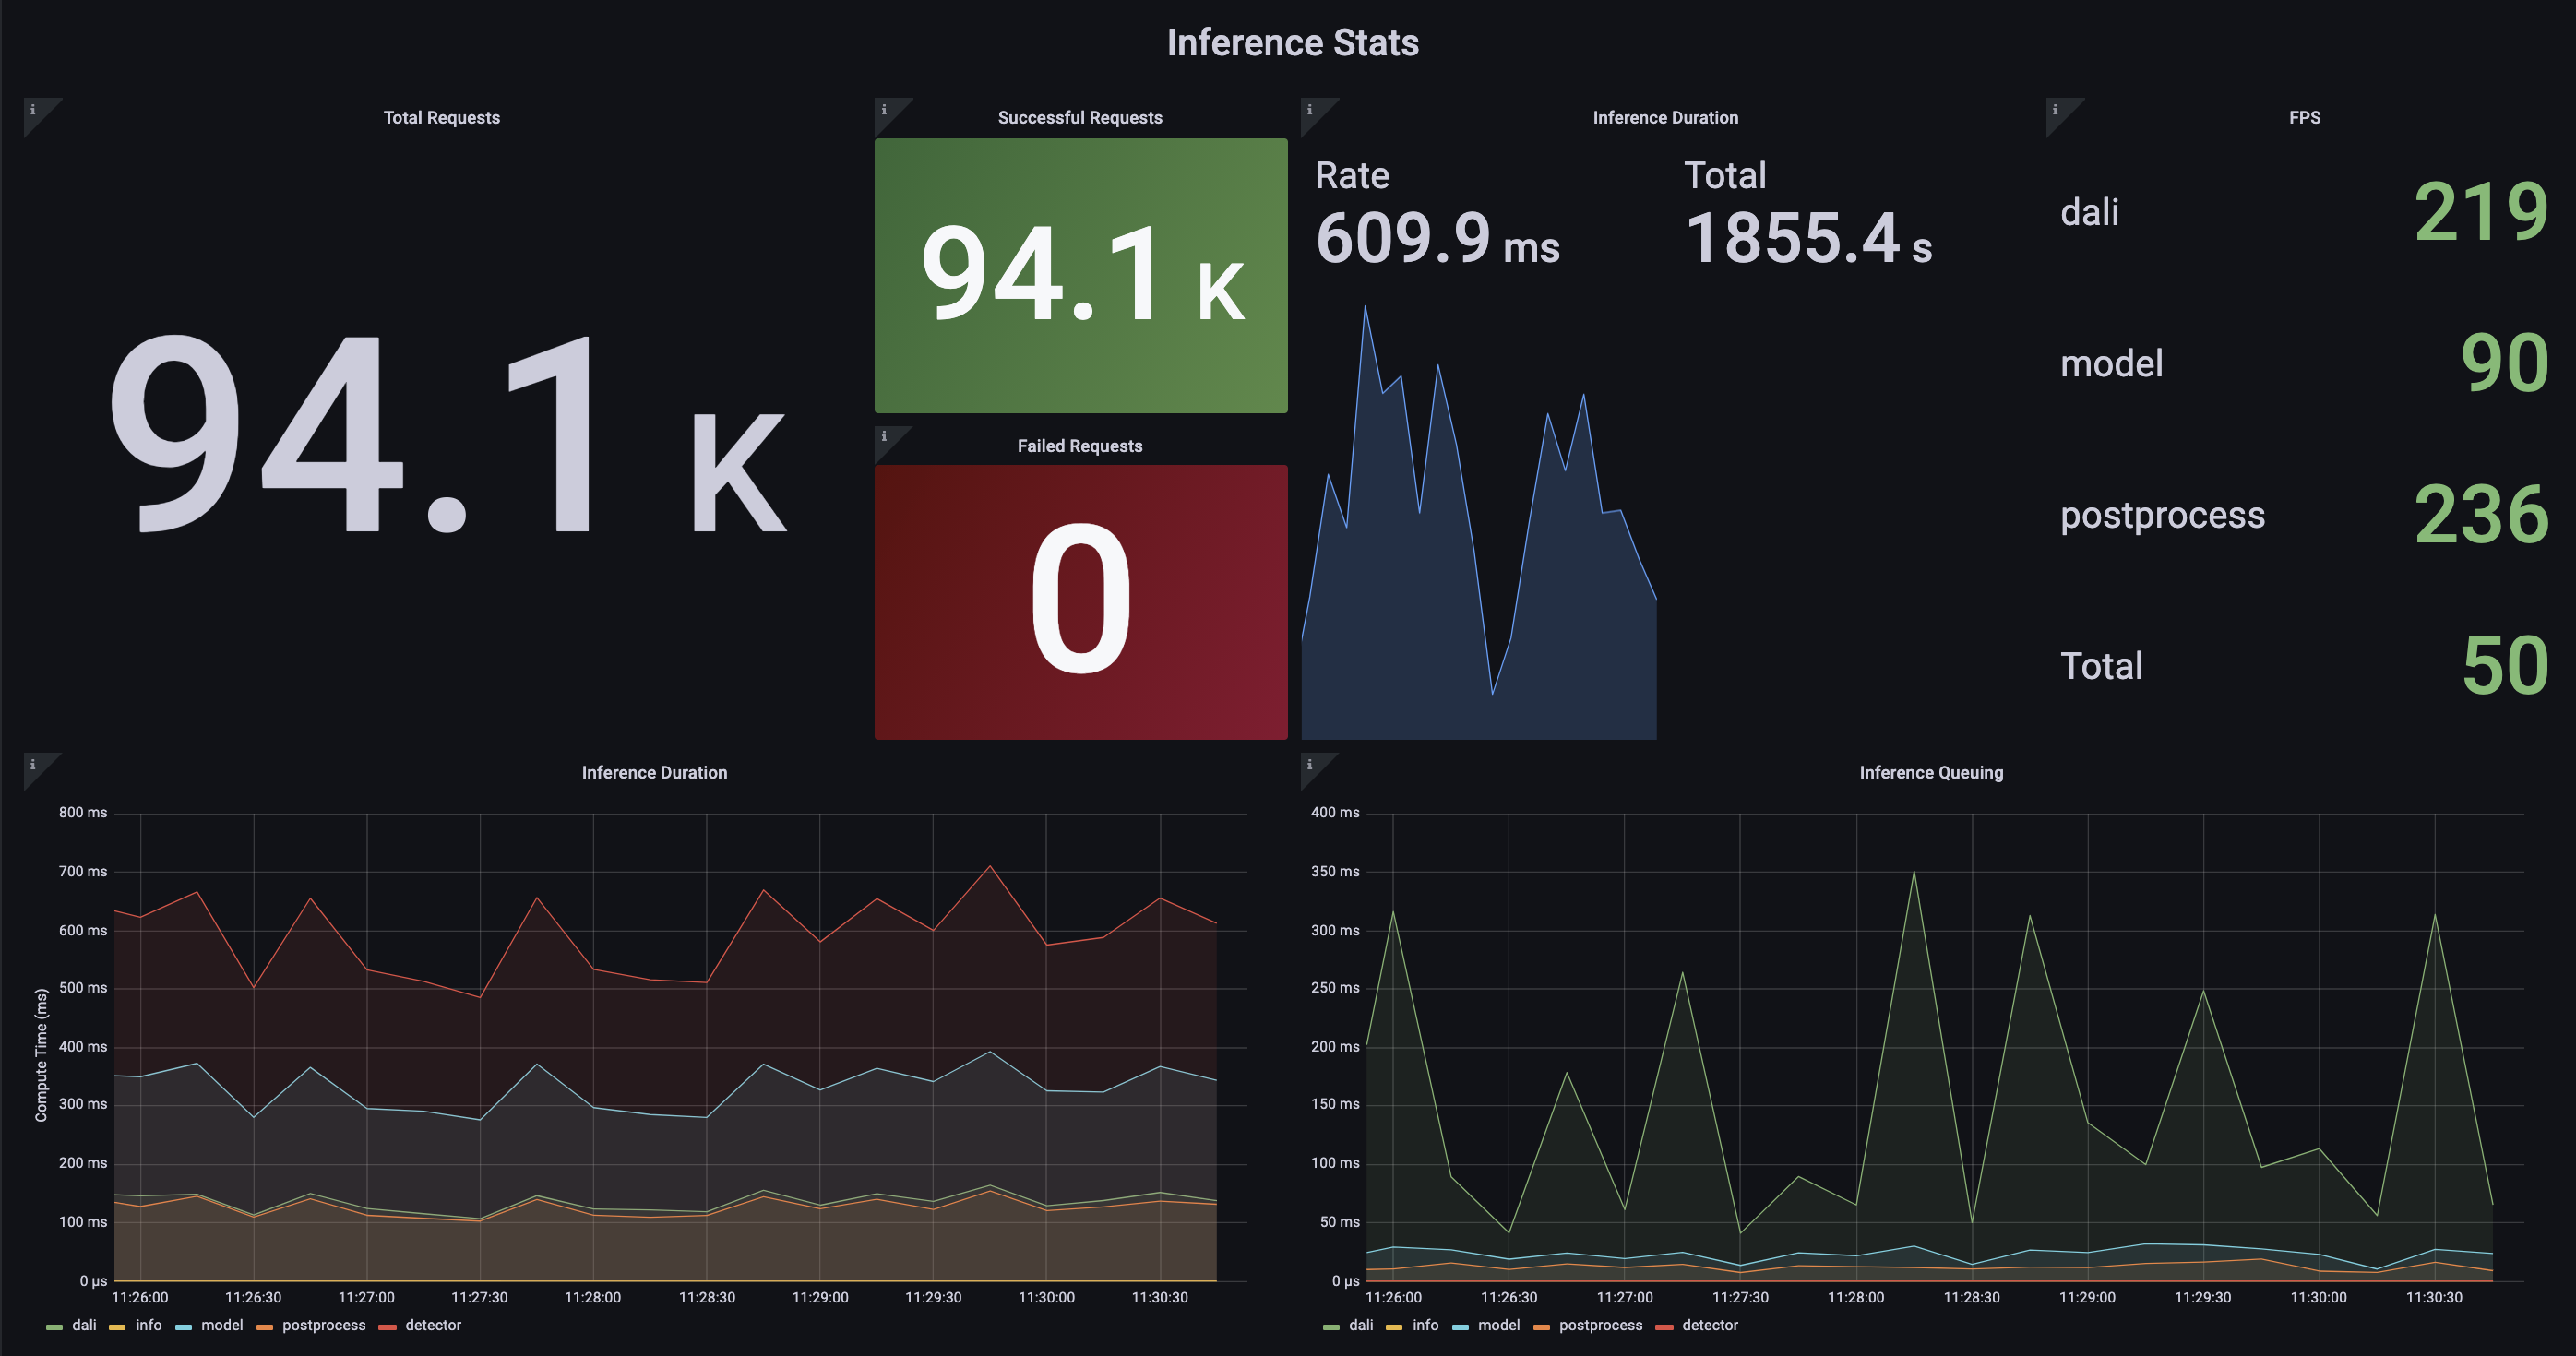2576x1356 pixels.
Task: Open Failed Requests panel title menu
Action: (x=1080, y=446)
